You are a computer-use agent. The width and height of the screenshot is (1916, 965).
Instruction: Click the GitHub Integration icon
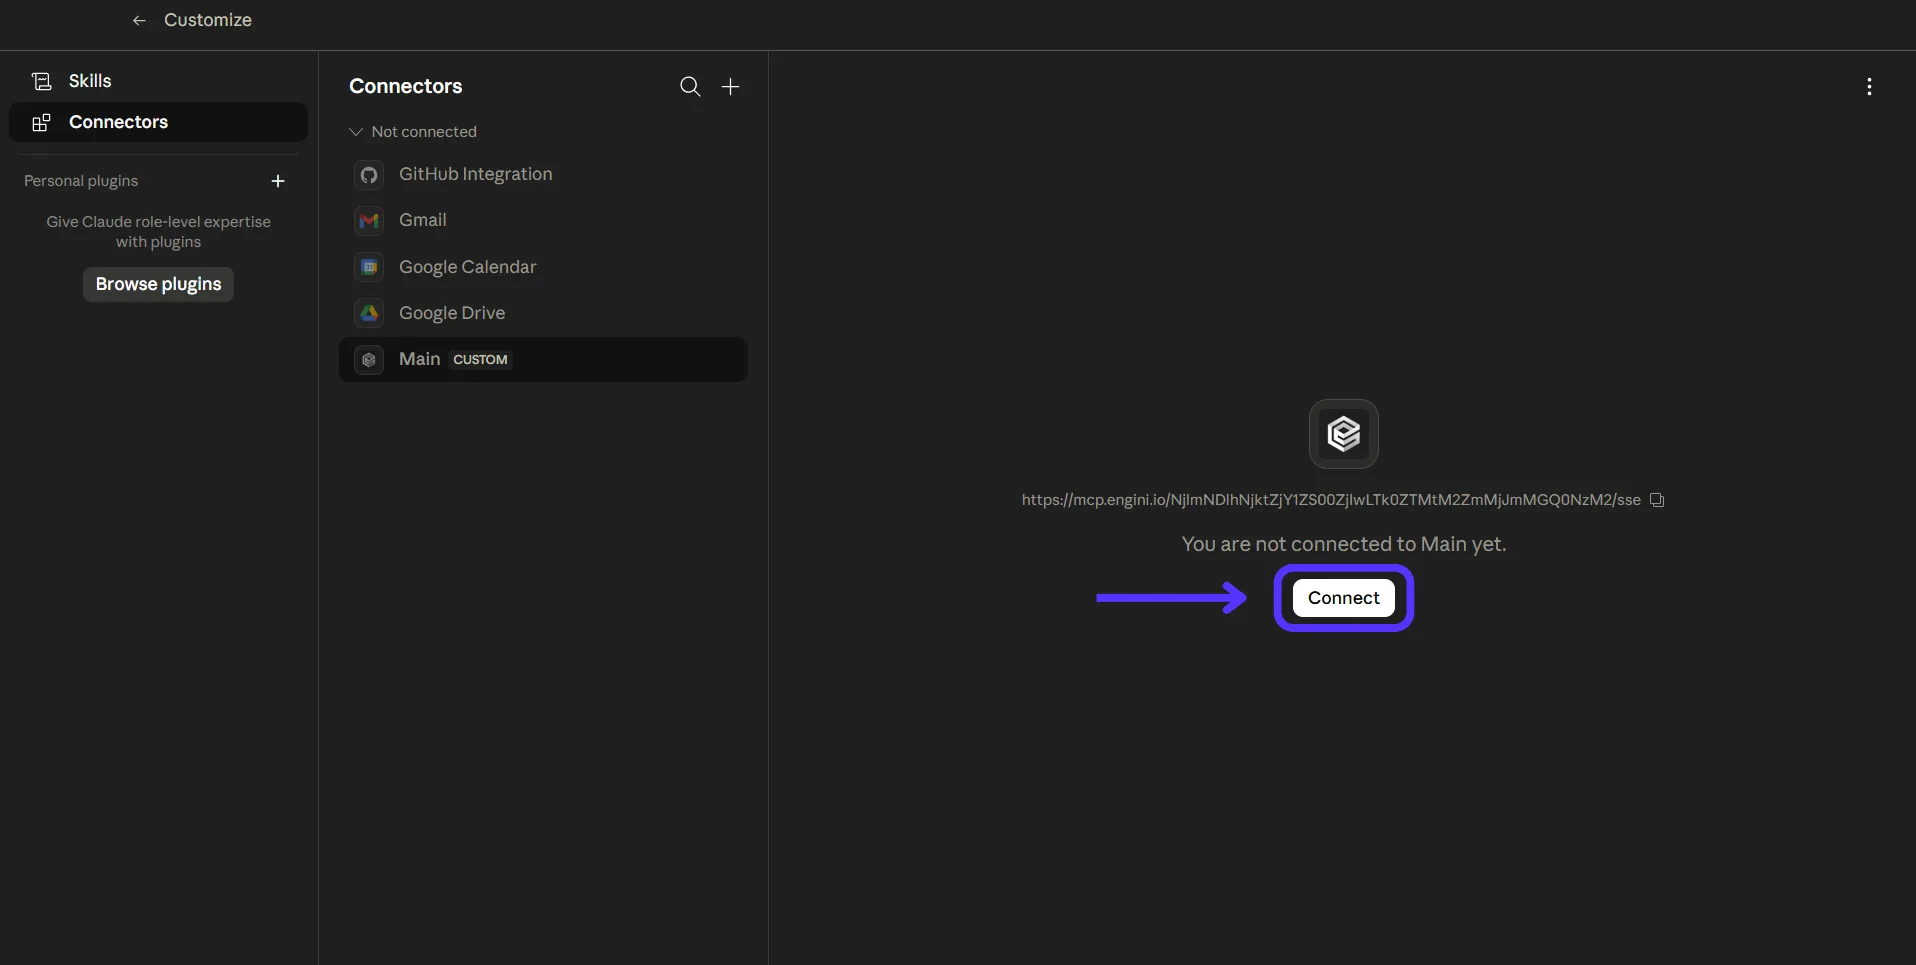(x=369, y=175)
